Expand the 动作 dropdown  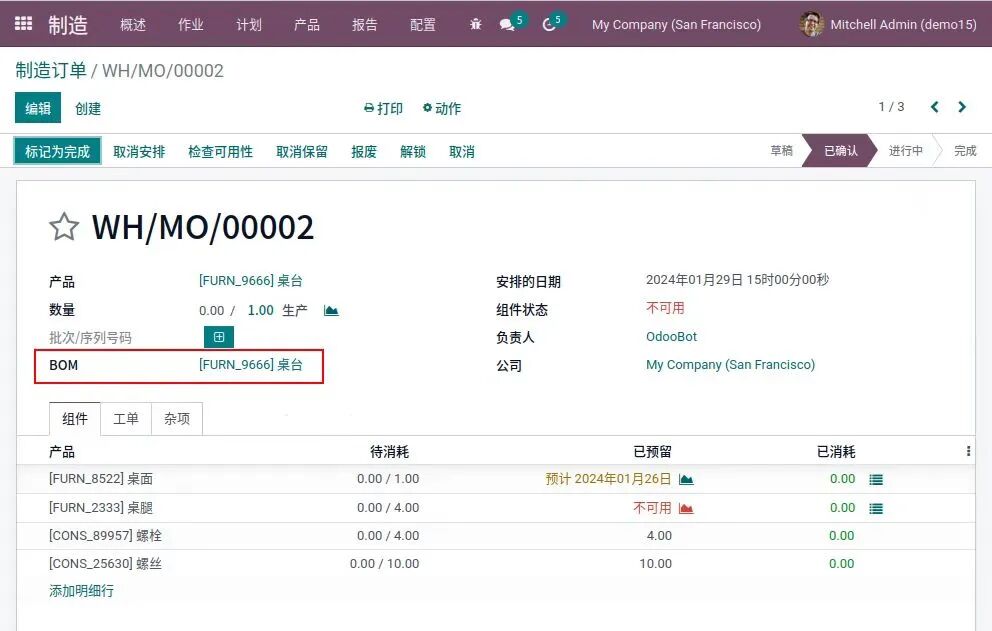(x=441, y=108)
